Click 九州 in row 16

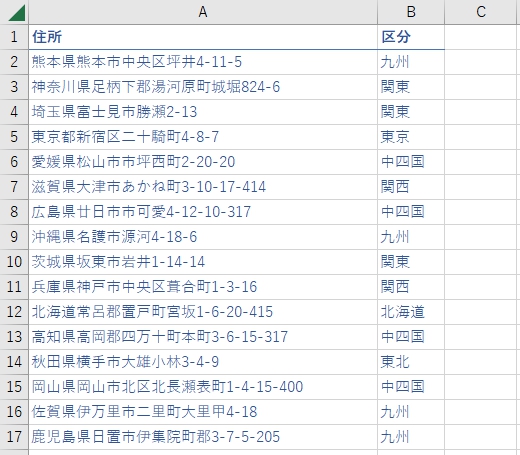click(x=411, y=412)
